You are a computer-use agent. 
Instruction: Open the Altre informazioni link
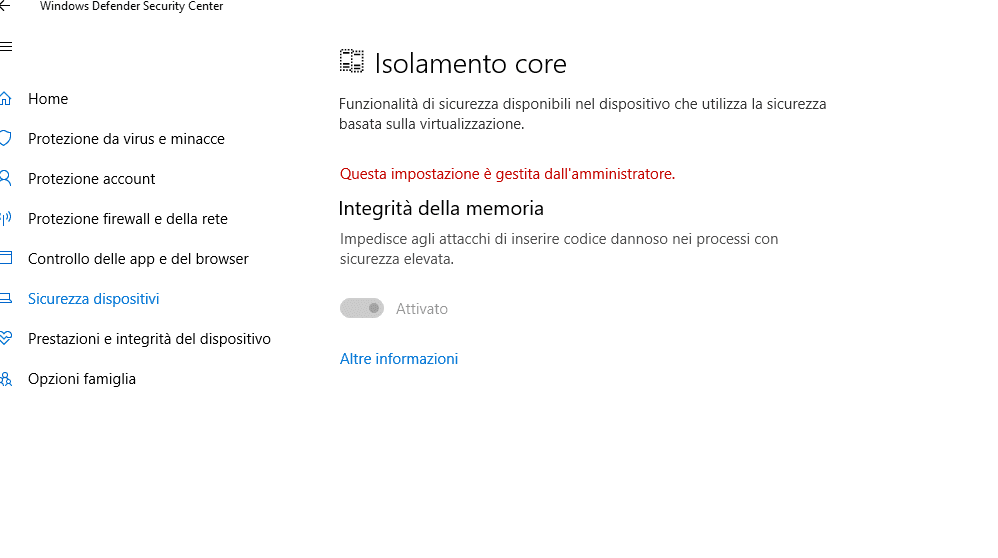tap(399, 359)
